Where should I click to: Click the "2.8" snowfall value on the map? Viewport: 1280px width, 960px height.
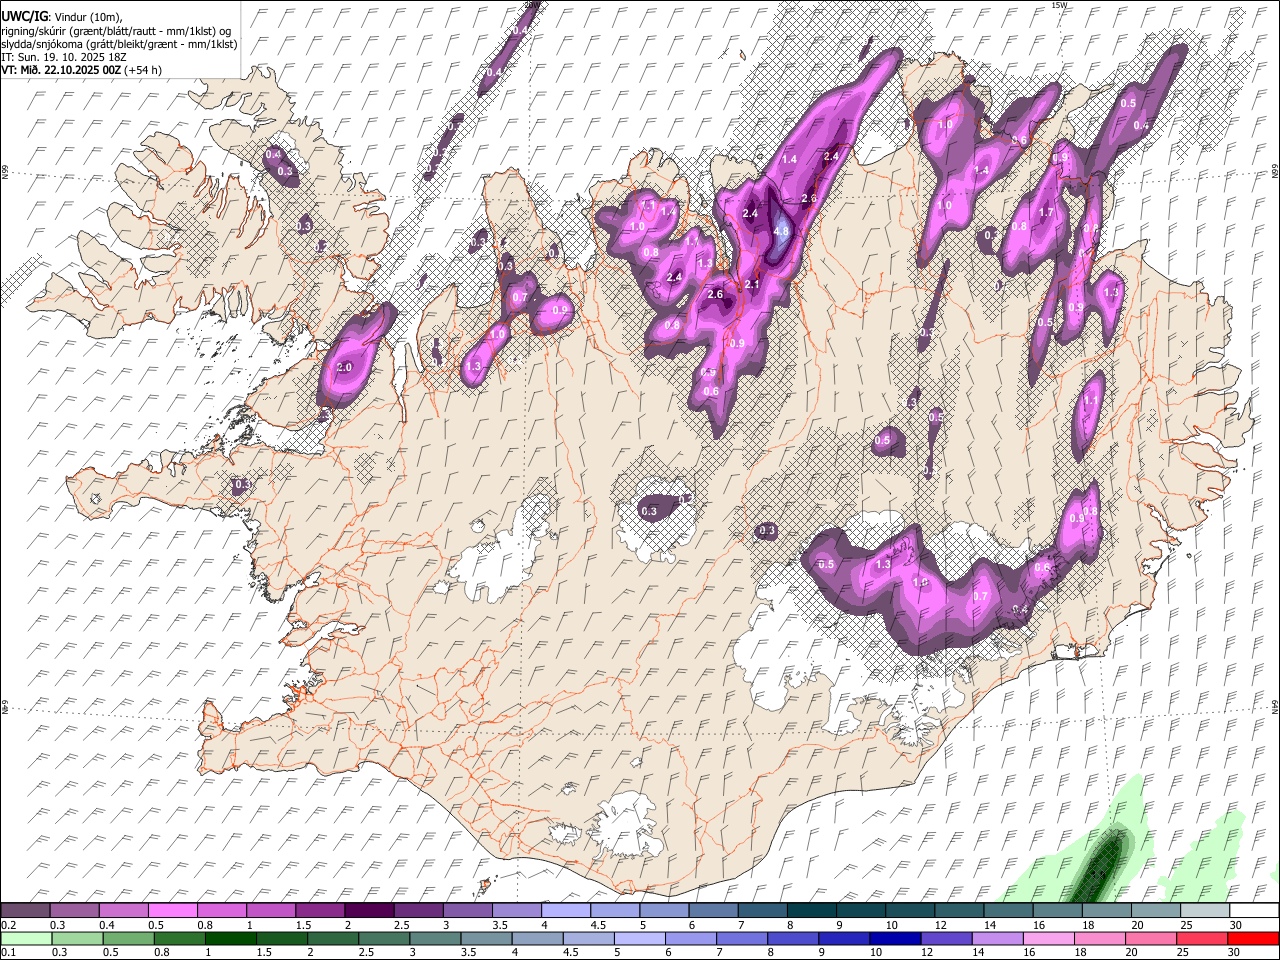pos(809,199)
